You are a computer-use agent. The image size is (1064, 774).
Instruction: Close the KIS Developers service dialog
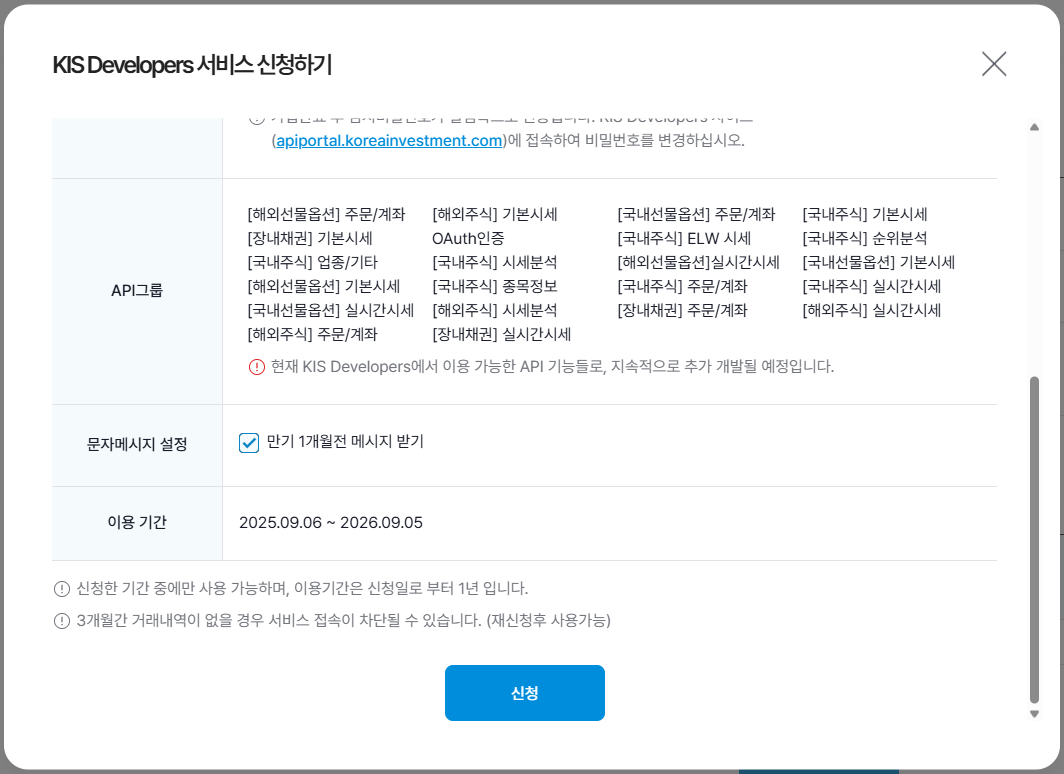(x=993, y=64)
